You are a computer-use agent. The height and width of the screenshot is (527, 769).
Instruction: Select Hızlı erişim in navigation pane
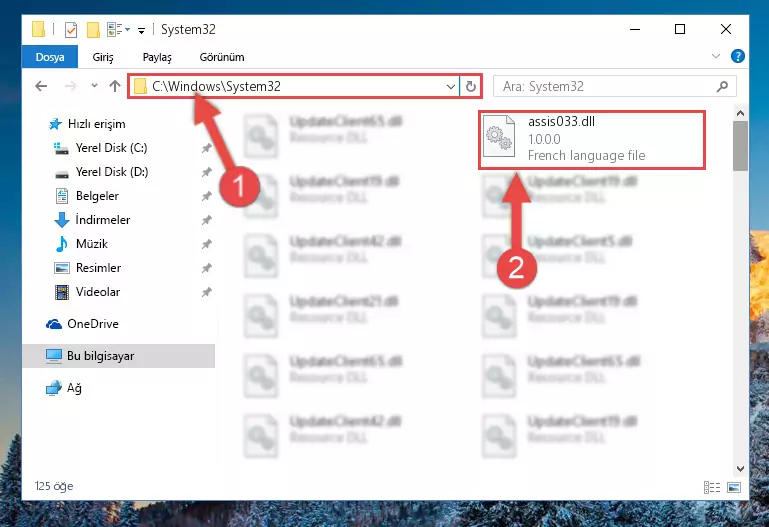click(x=96, y=124)
